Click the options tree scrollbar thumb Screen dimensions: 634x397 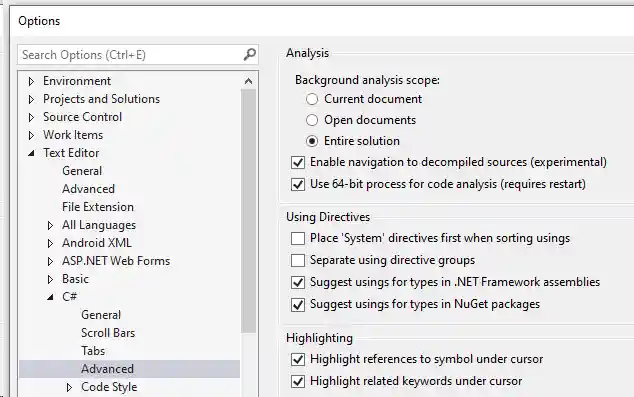249,211
